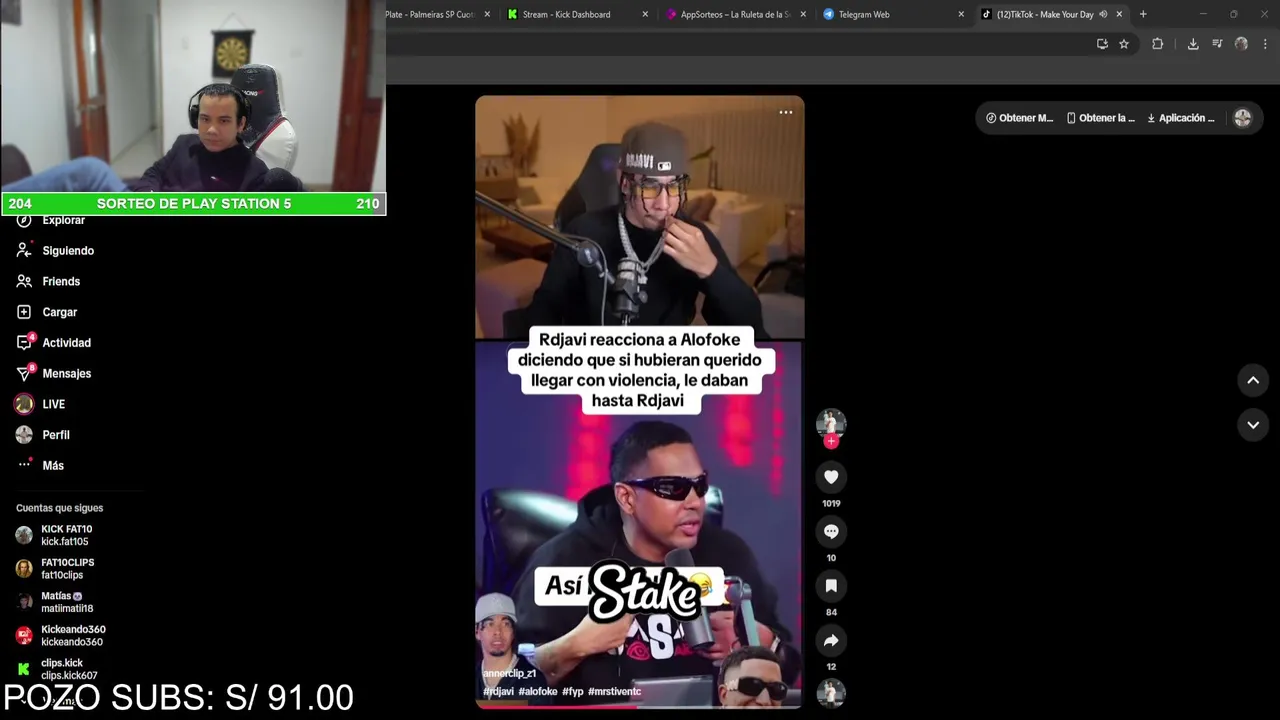Viewport: 1280px width, 720px height.
Task: Save video with bookmark icon
Action: (831, 586)
